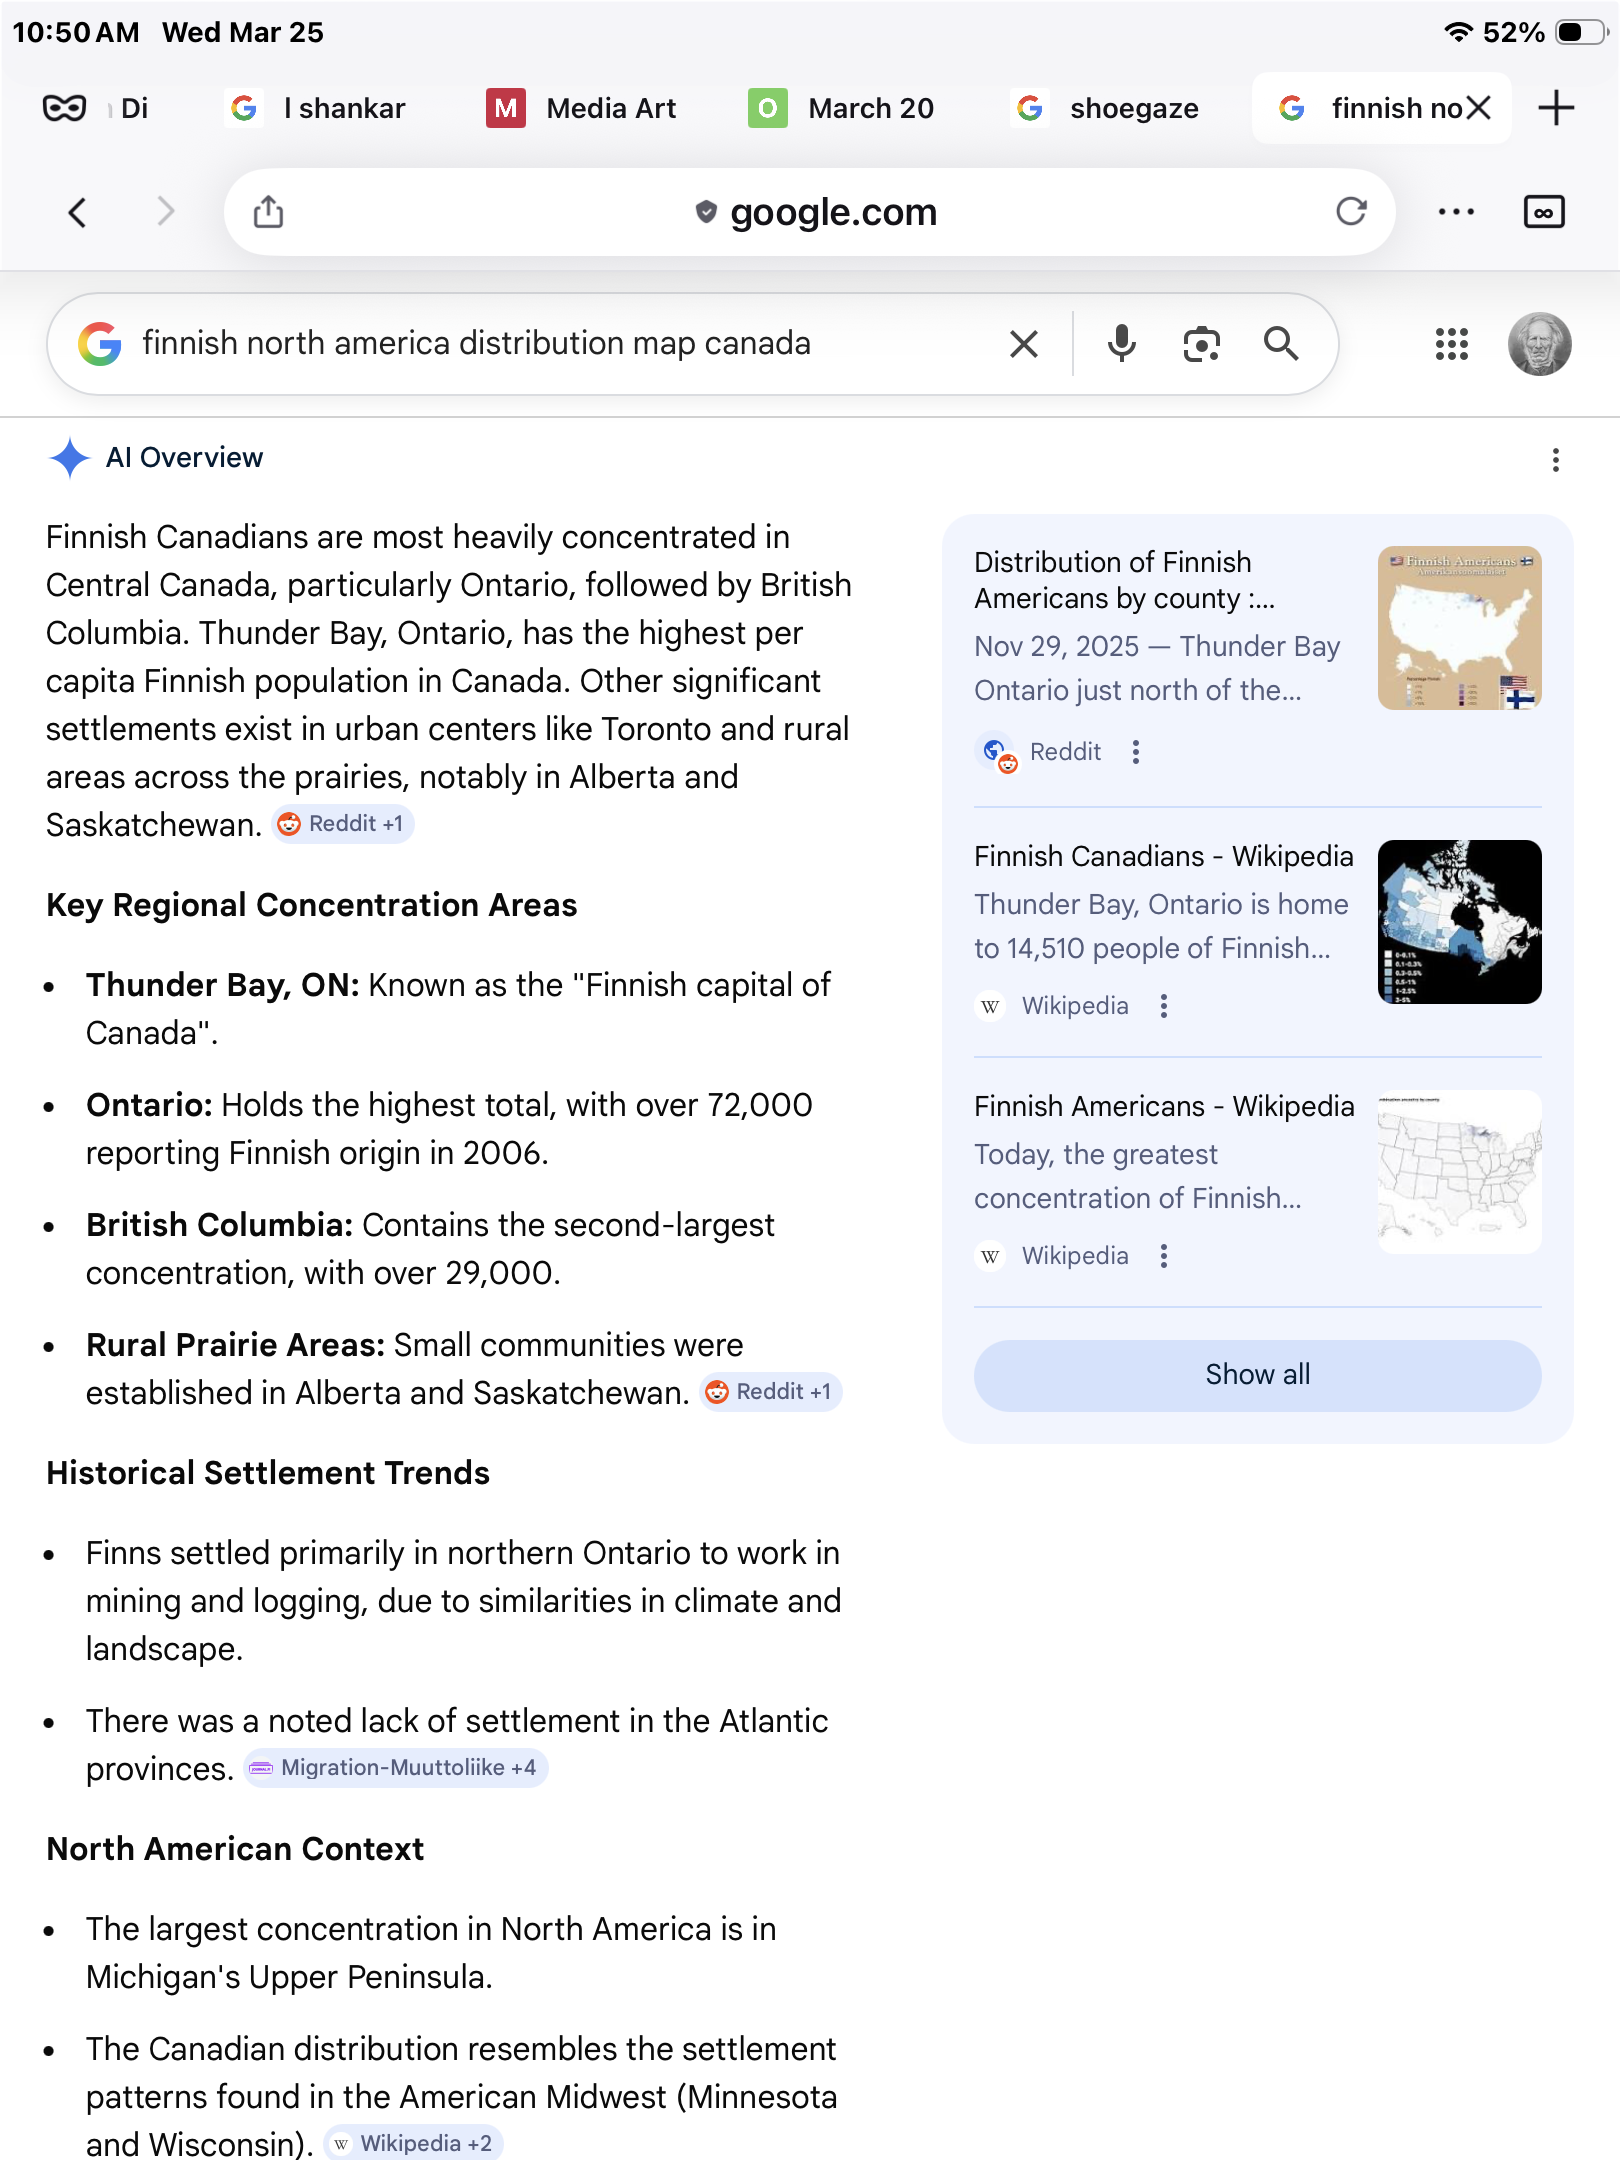This screenshot has width=1620, height=2160.
Task: Tap the Google search text field
Action: coord(560,344)
